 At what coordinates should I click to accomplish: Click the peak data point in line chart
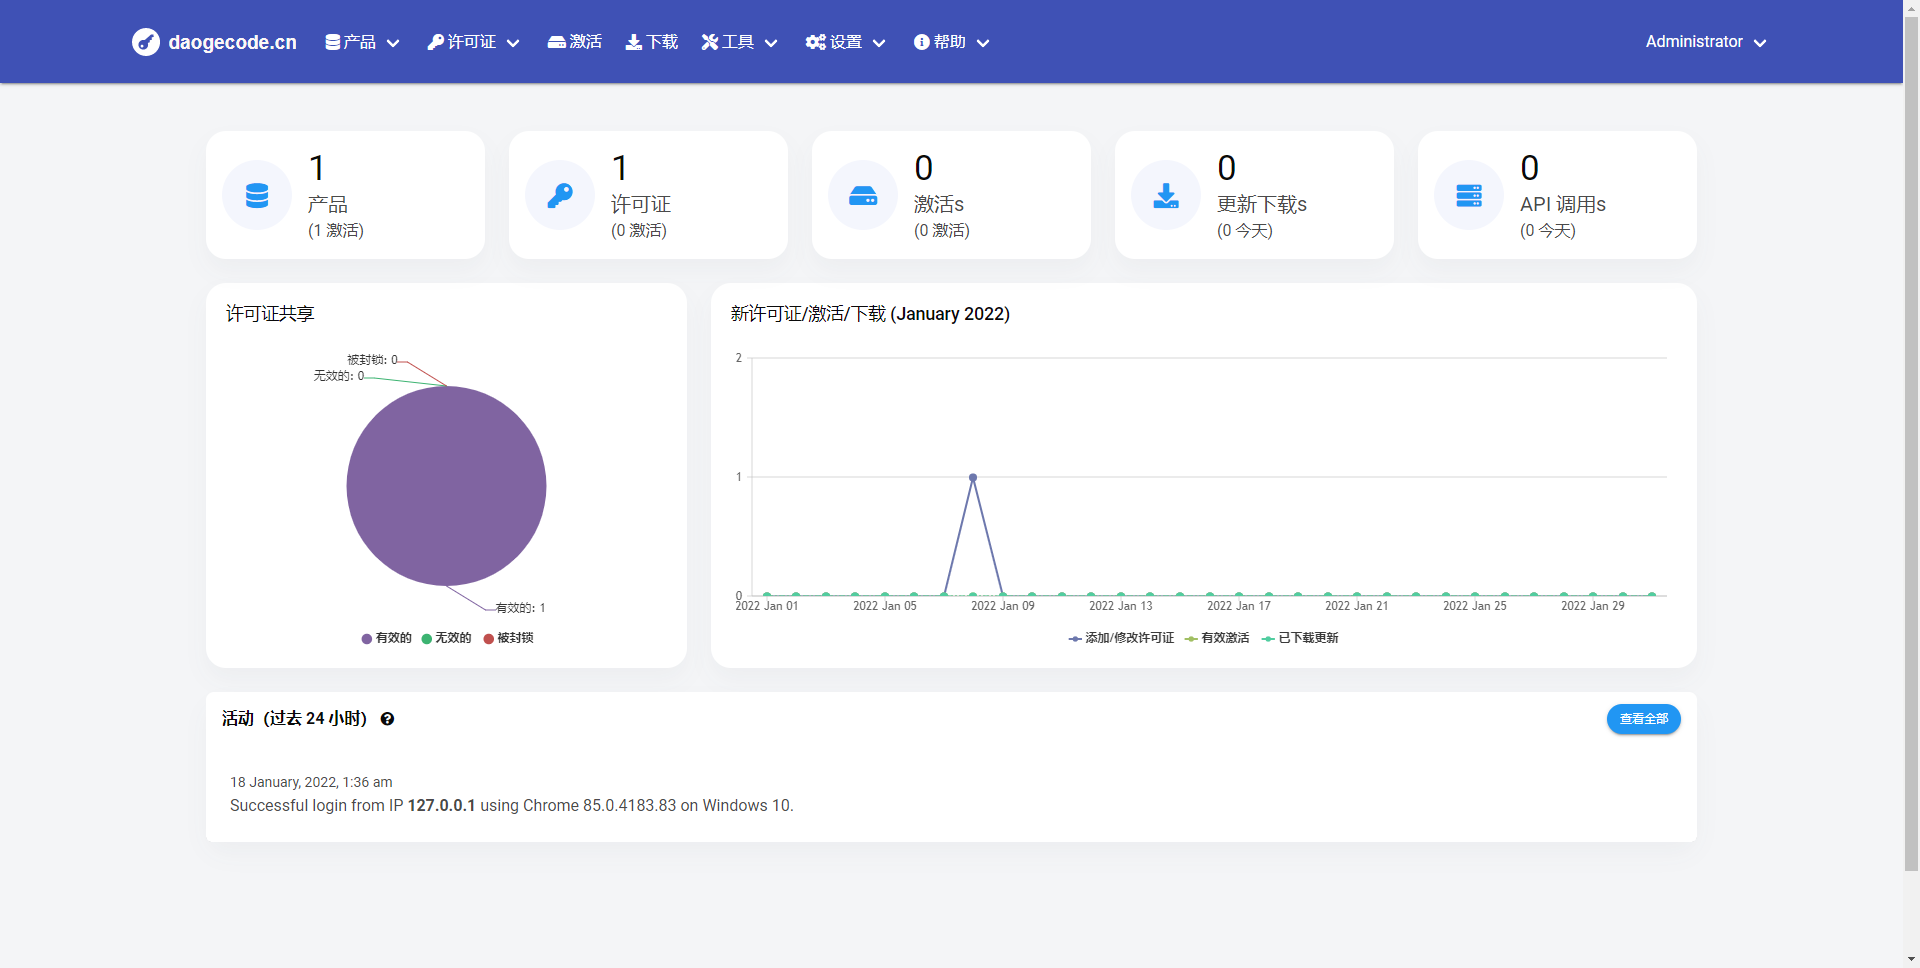[973, 478]
